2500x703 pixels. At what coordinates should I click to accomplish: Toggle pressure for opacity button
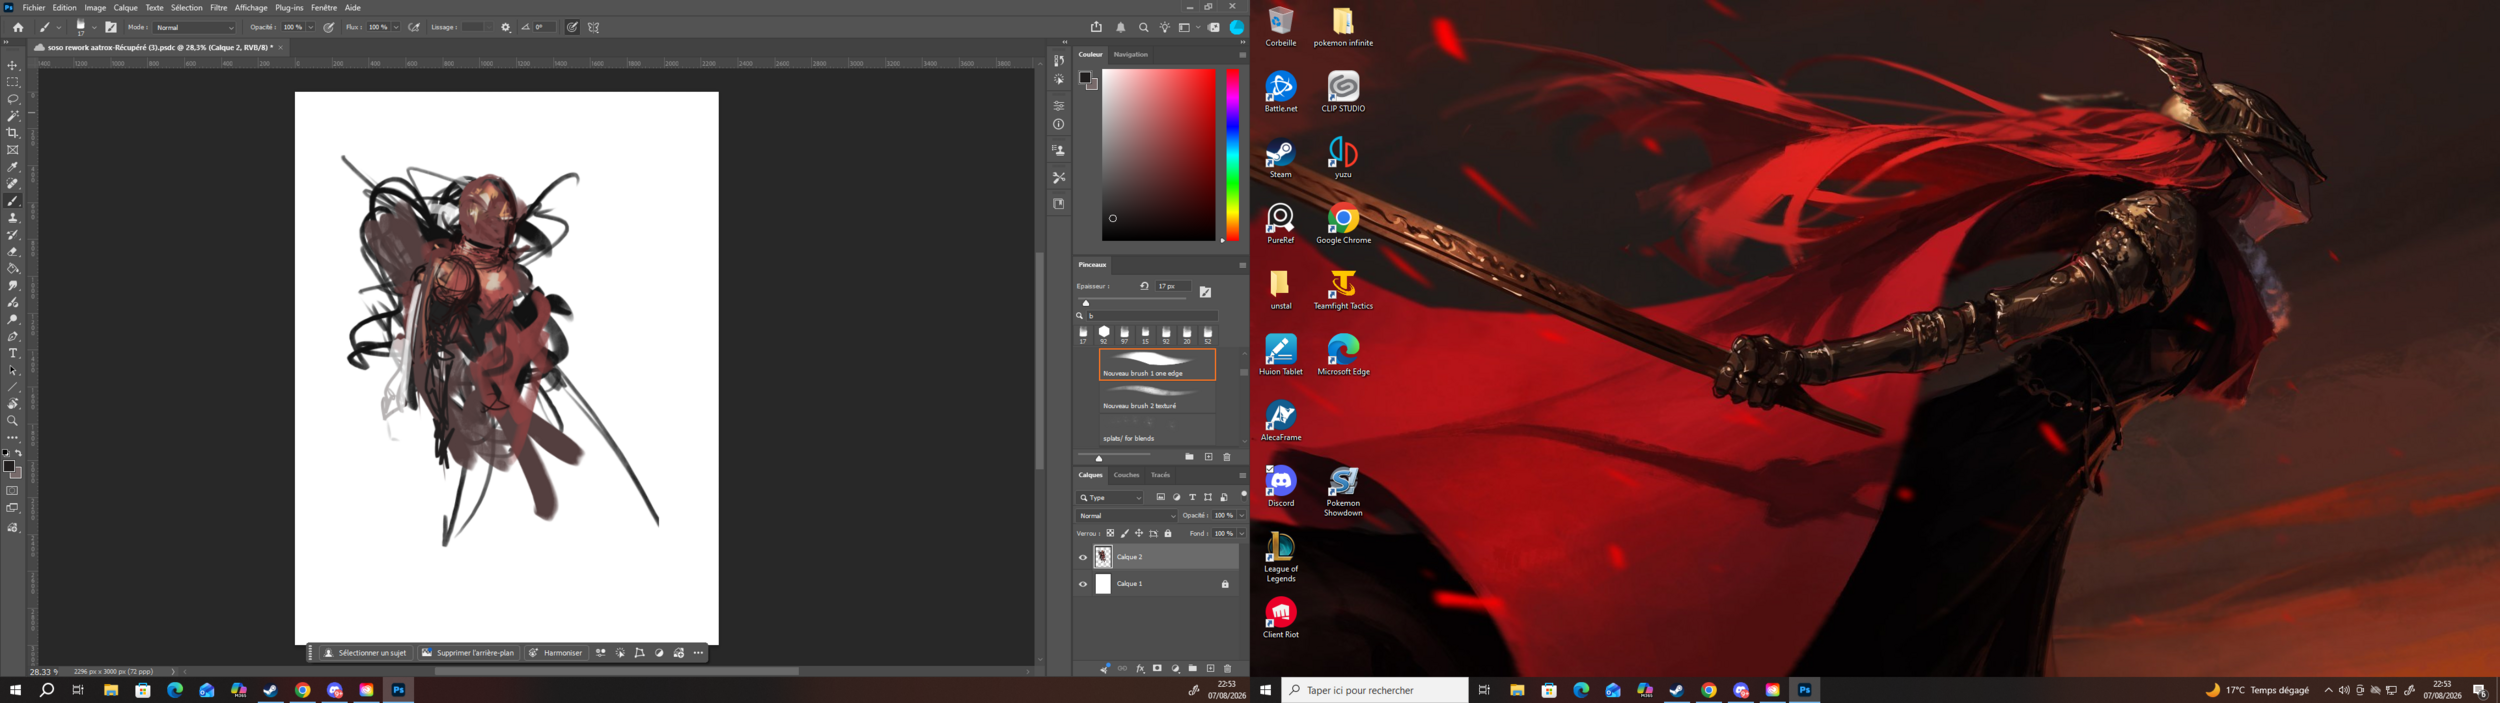click(x=329, y=28)
